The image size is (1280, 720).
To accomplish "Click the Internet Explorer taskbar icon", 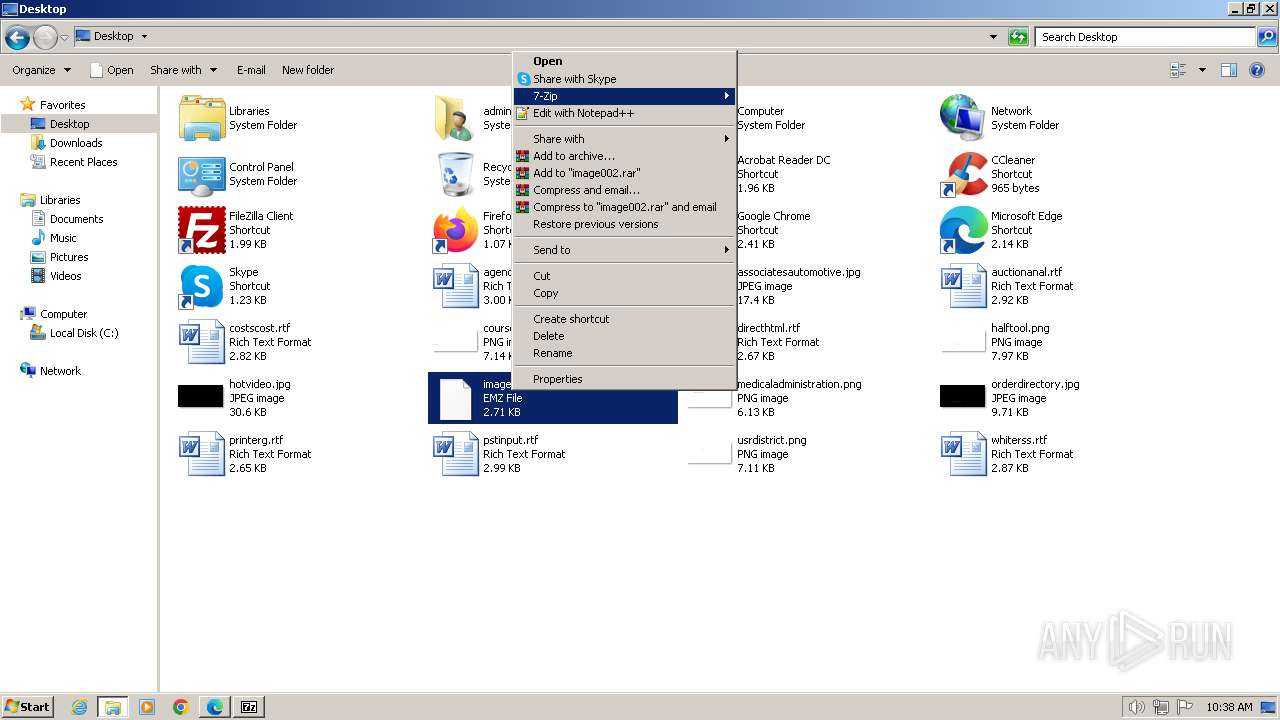I will click(x=79, y=707).
